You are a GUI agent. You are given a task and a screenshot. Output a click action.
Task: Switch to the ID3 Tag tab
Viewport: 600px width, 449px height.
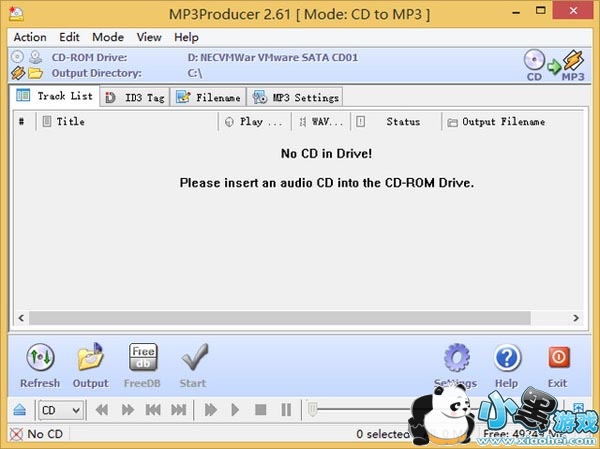135,98
